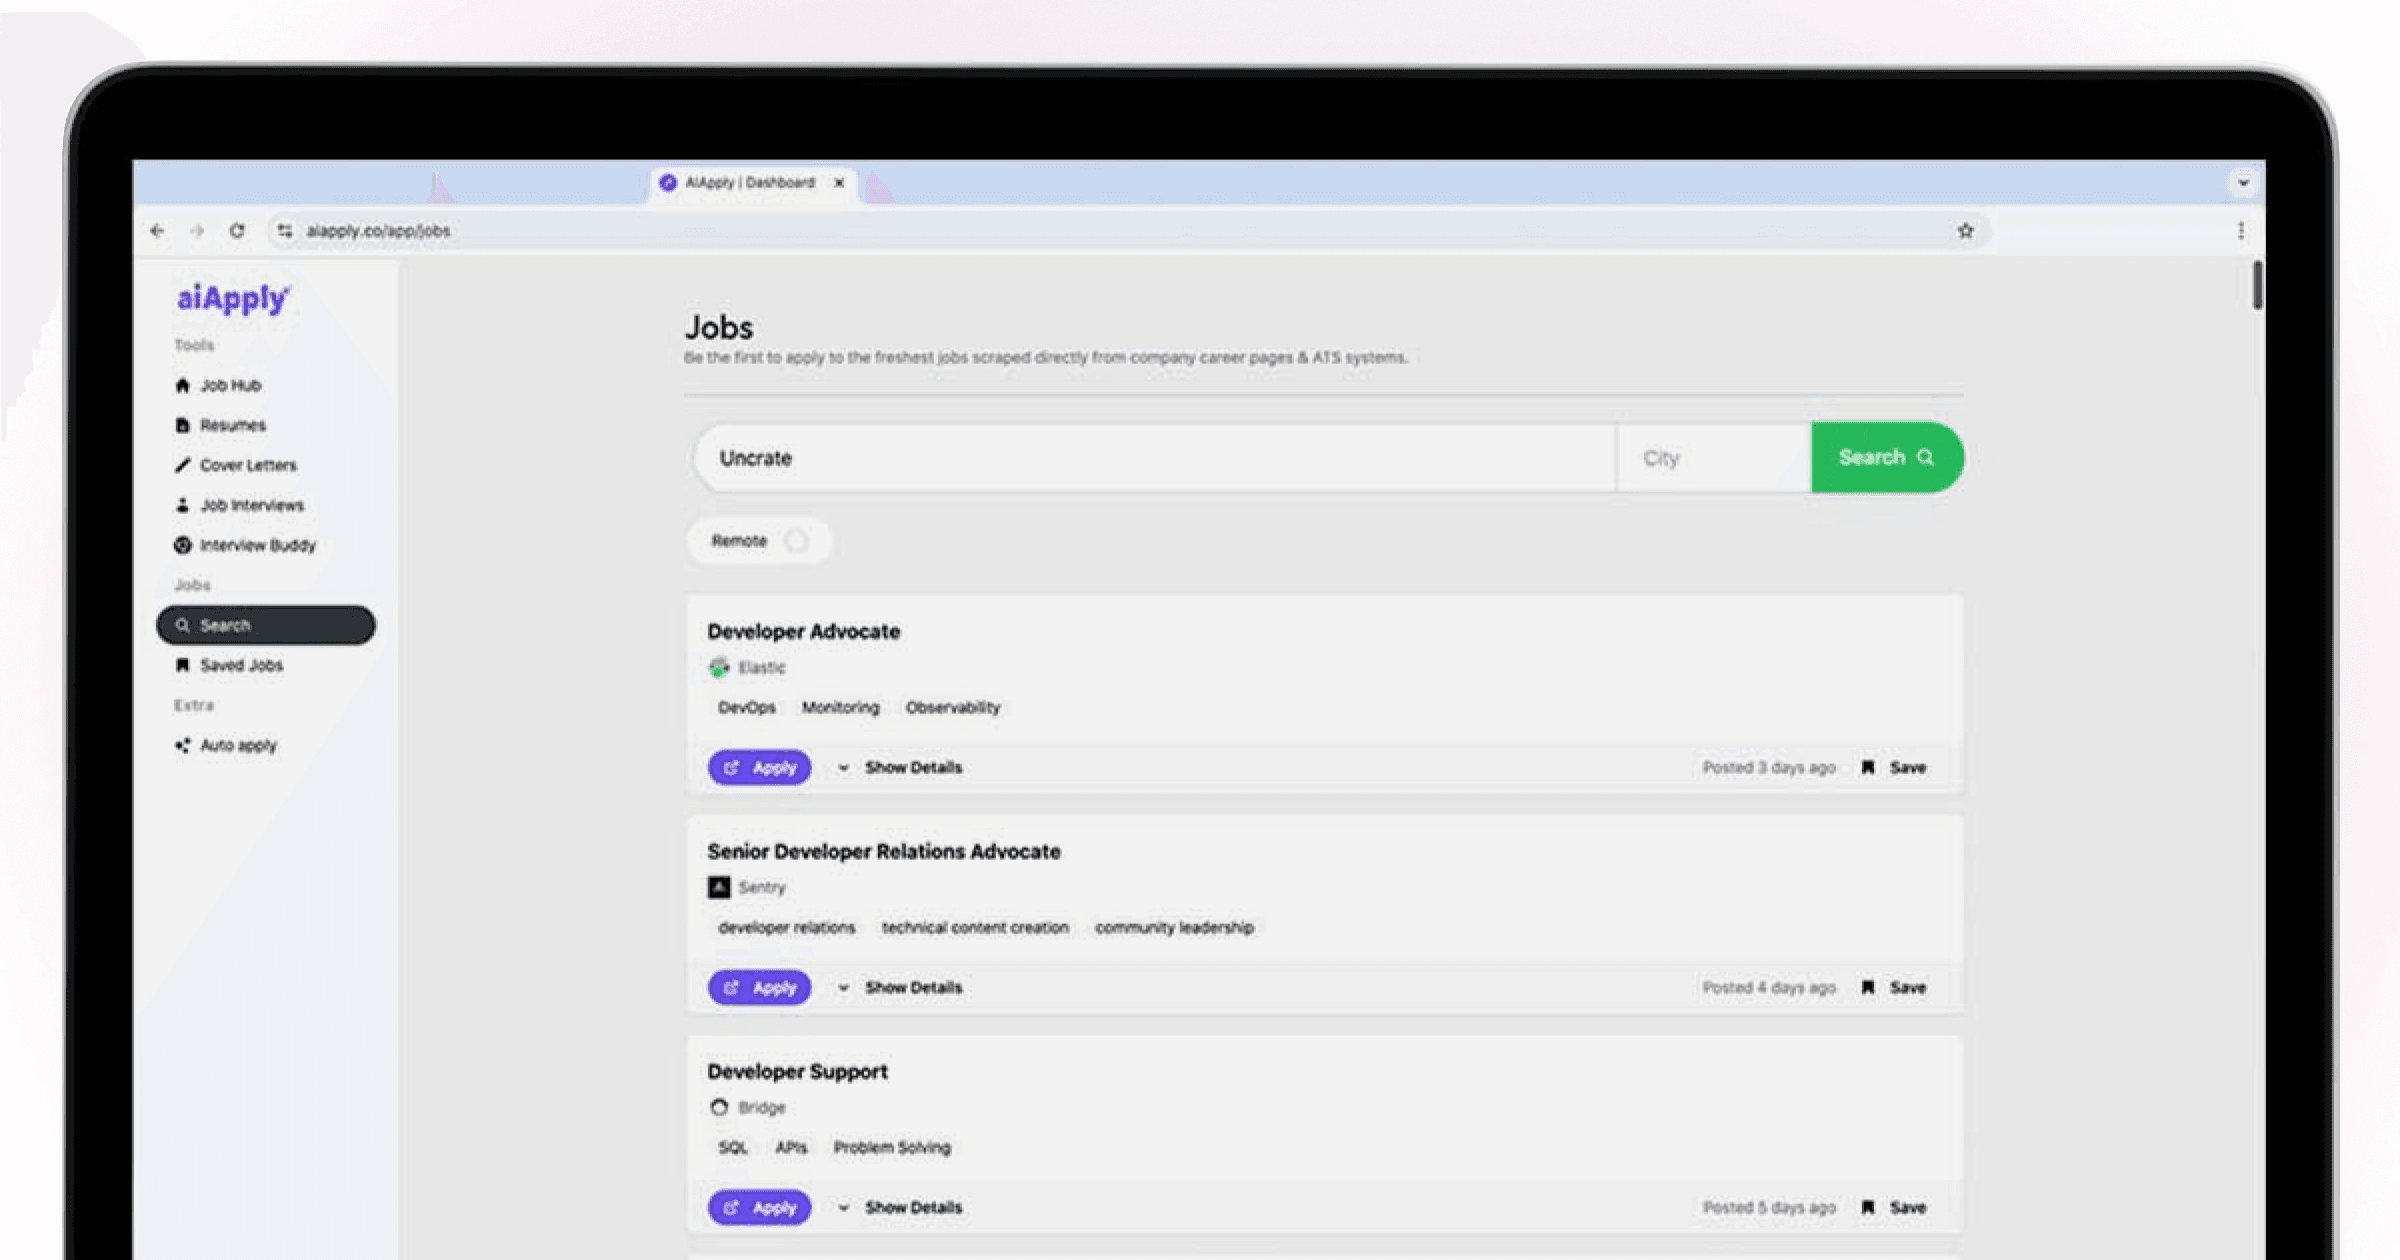2400x1260 pixels.
Task: Enable the Remote filter toggle
Action: pyautogui.click(x=797, y=540)
